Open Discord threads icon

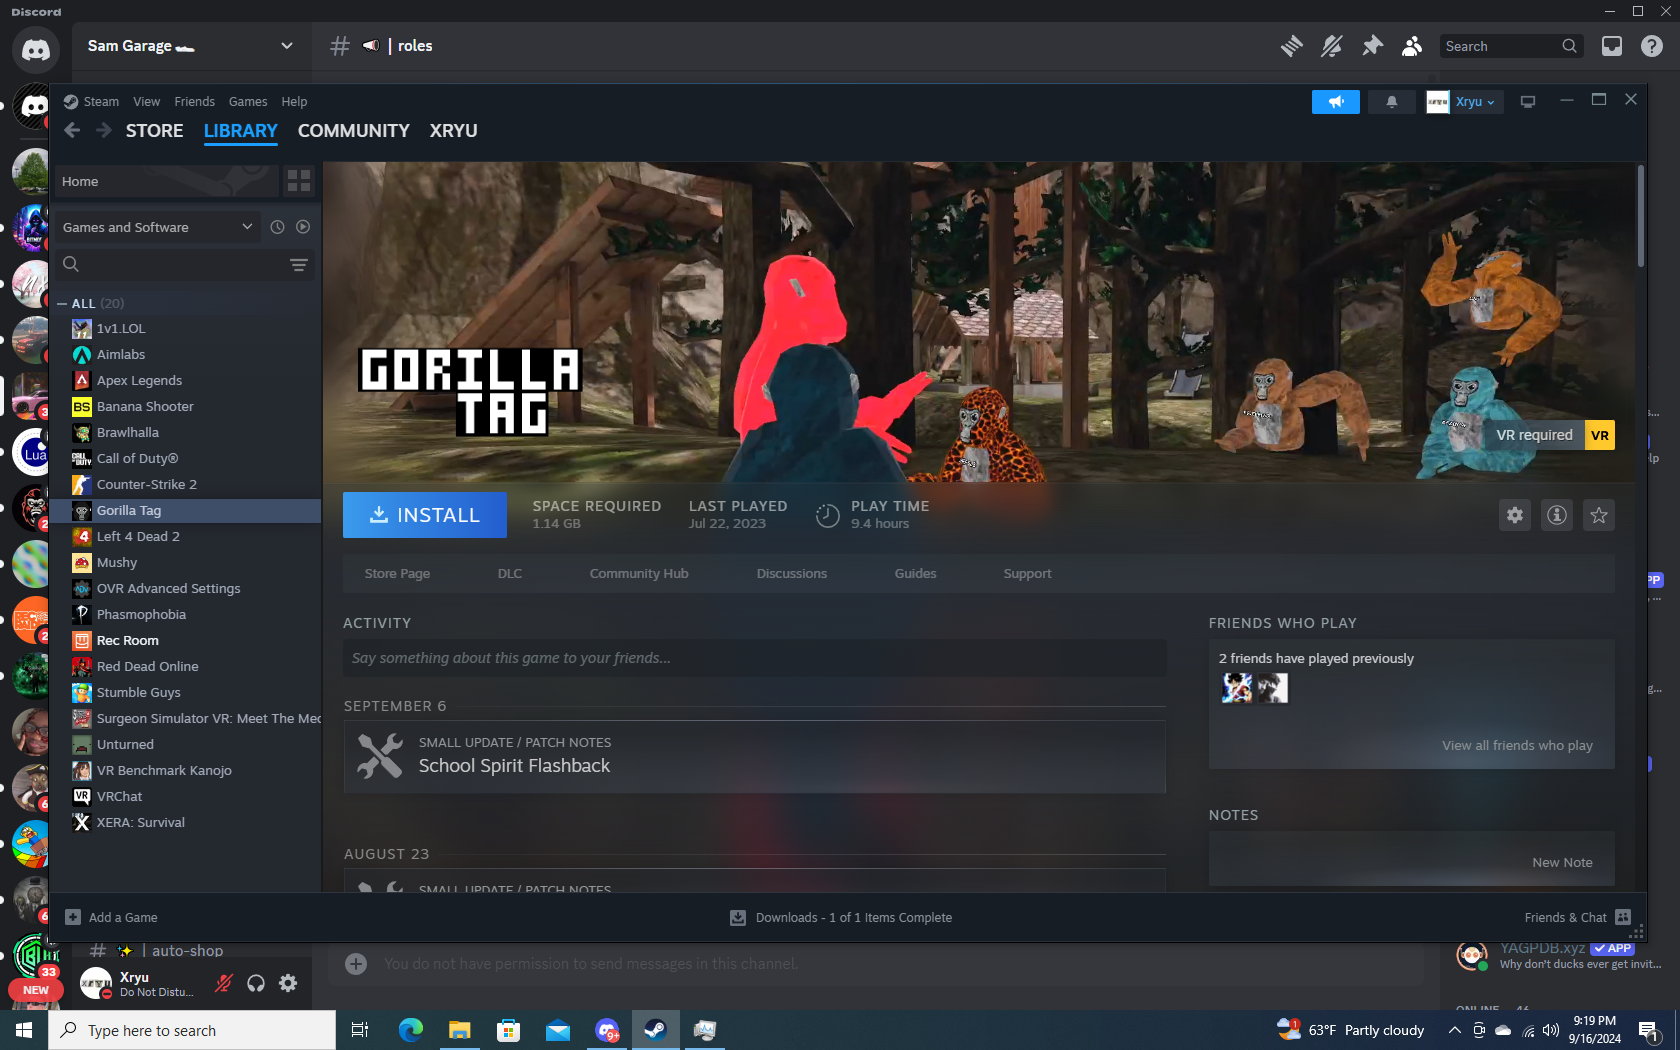coord(1292,46)
